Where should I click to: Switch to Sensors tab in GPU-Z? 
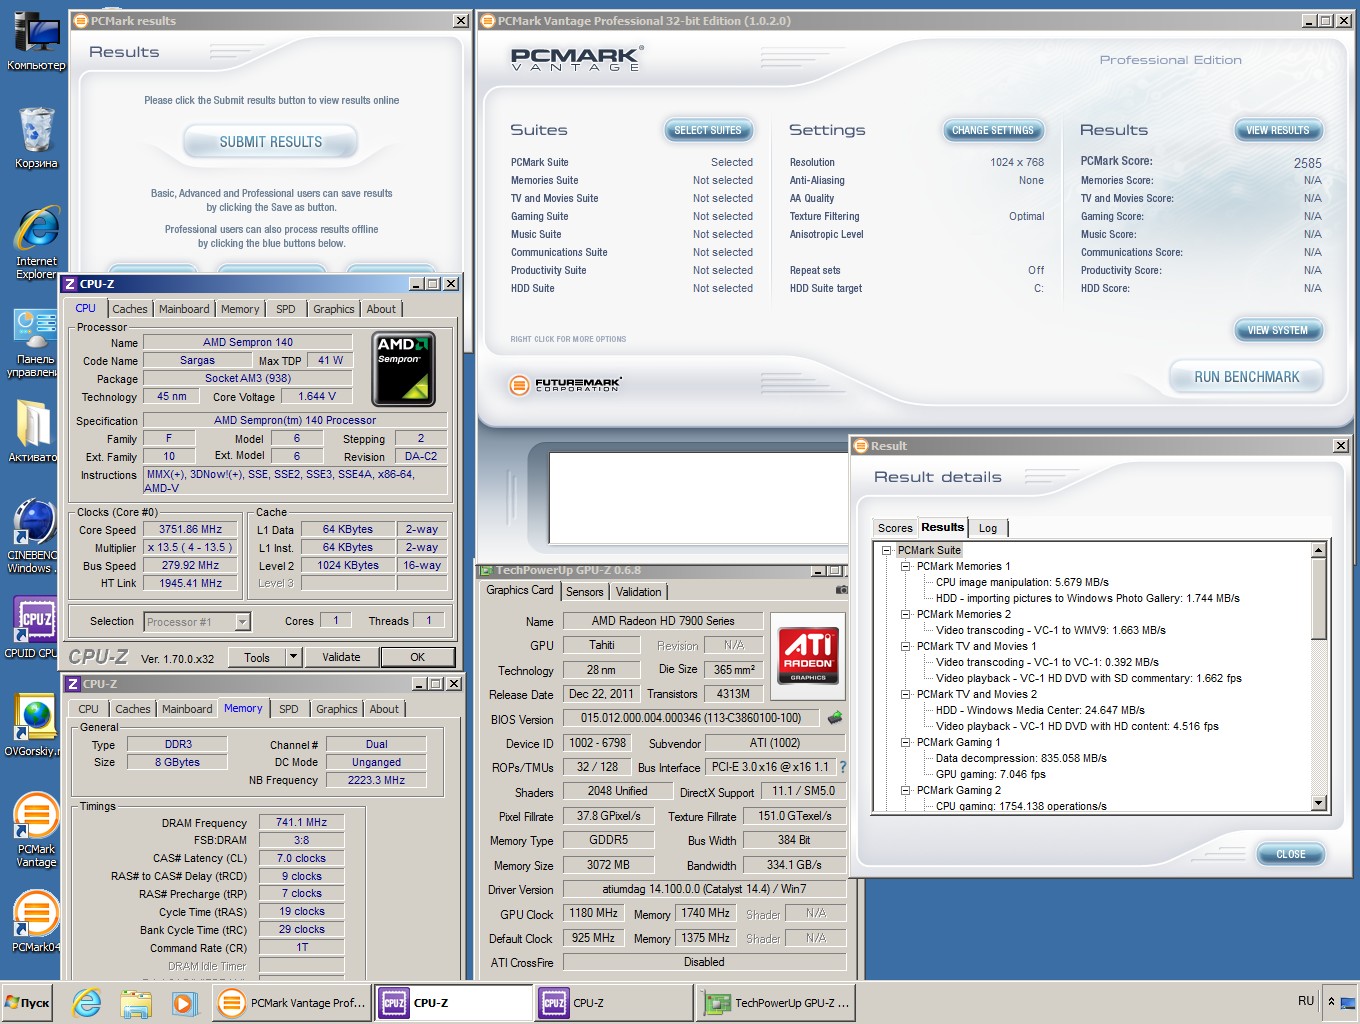point(585,592)
